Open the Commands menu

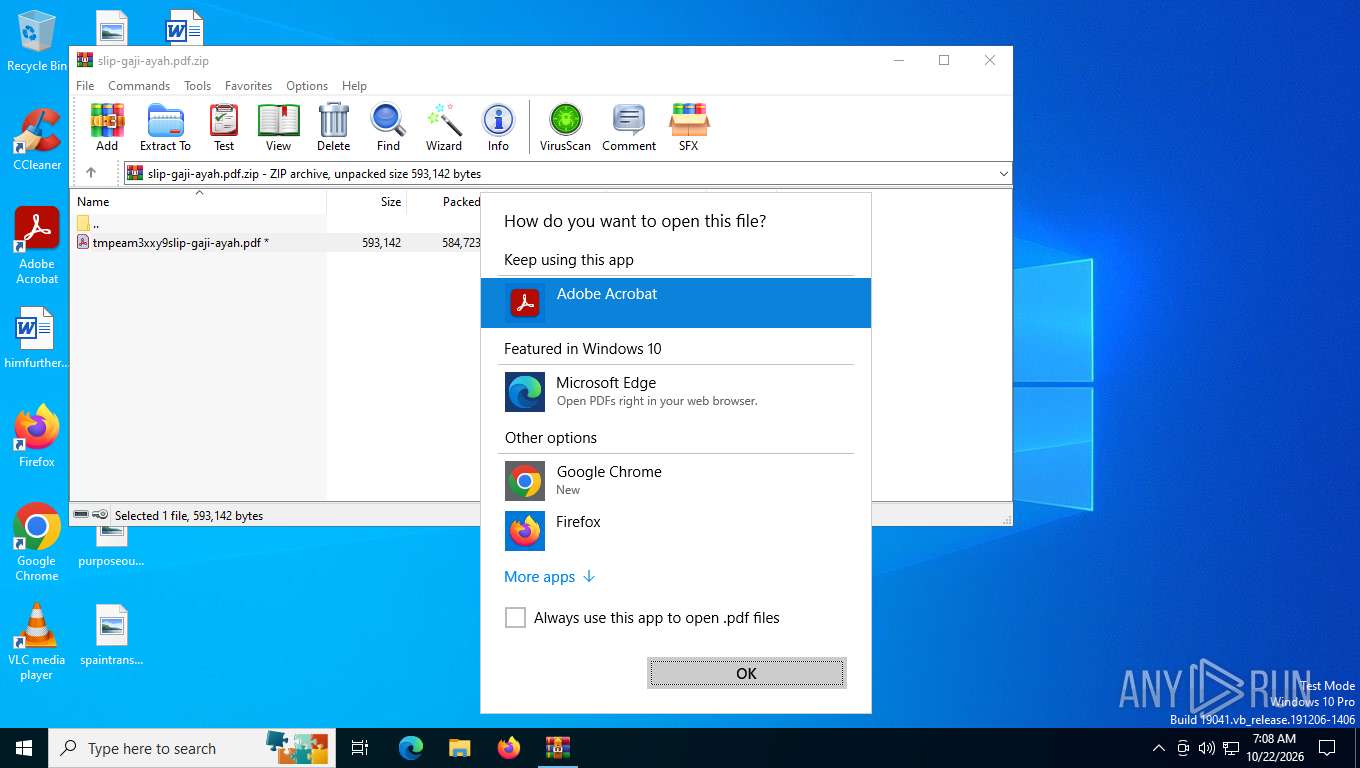(139, 86)
